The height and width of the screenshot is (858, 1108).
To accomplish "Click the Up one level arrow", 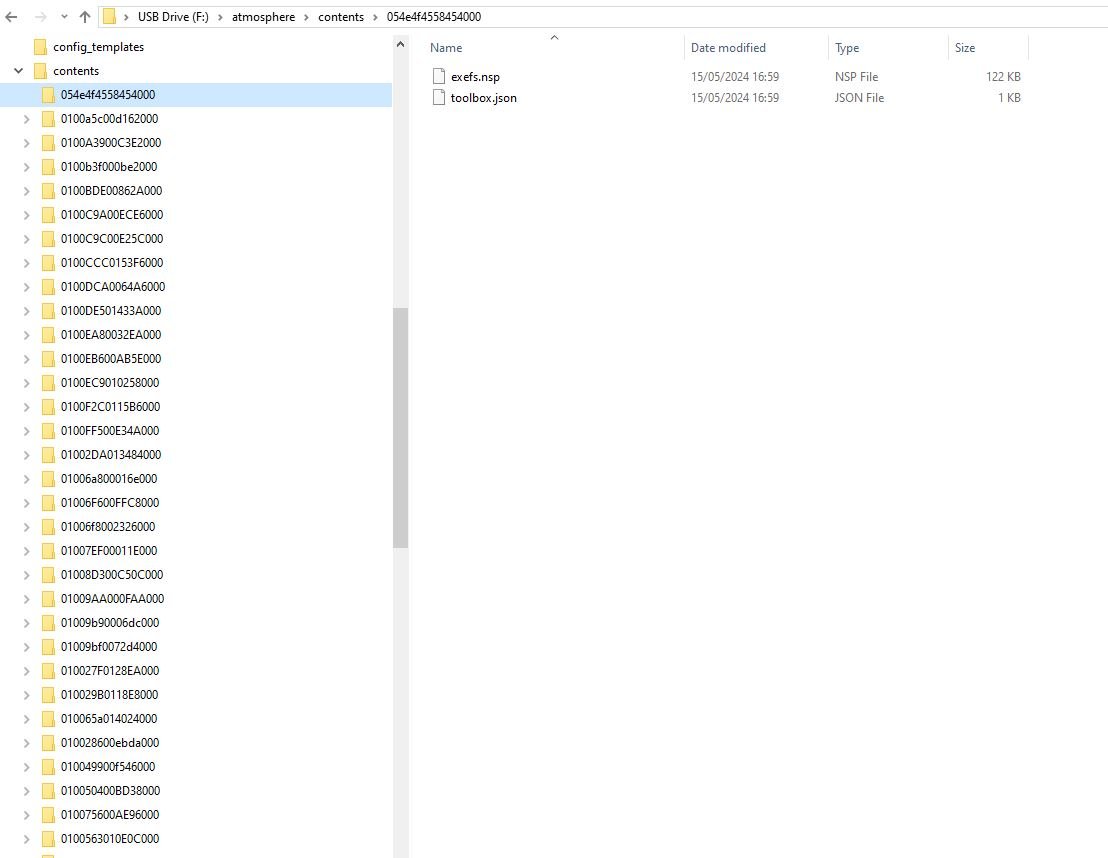I will click(85, 17).
